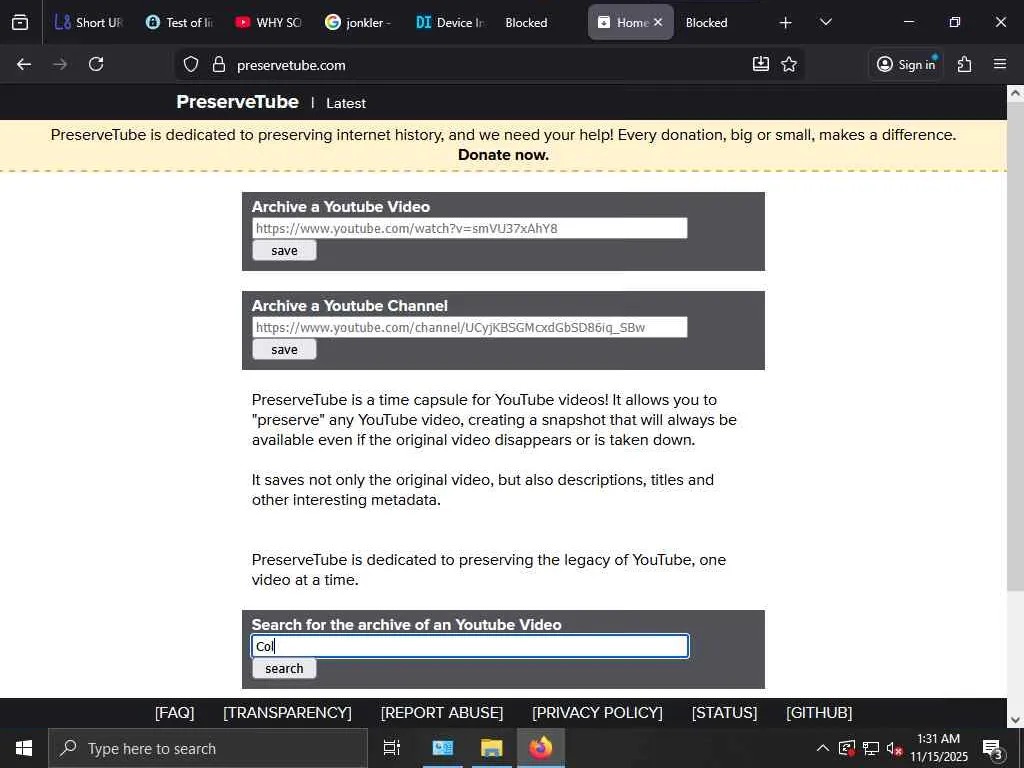Open the FAQ footer link
Image resolution: width=1024 pixels, height=768 pixels.
[x=174, y=712]
